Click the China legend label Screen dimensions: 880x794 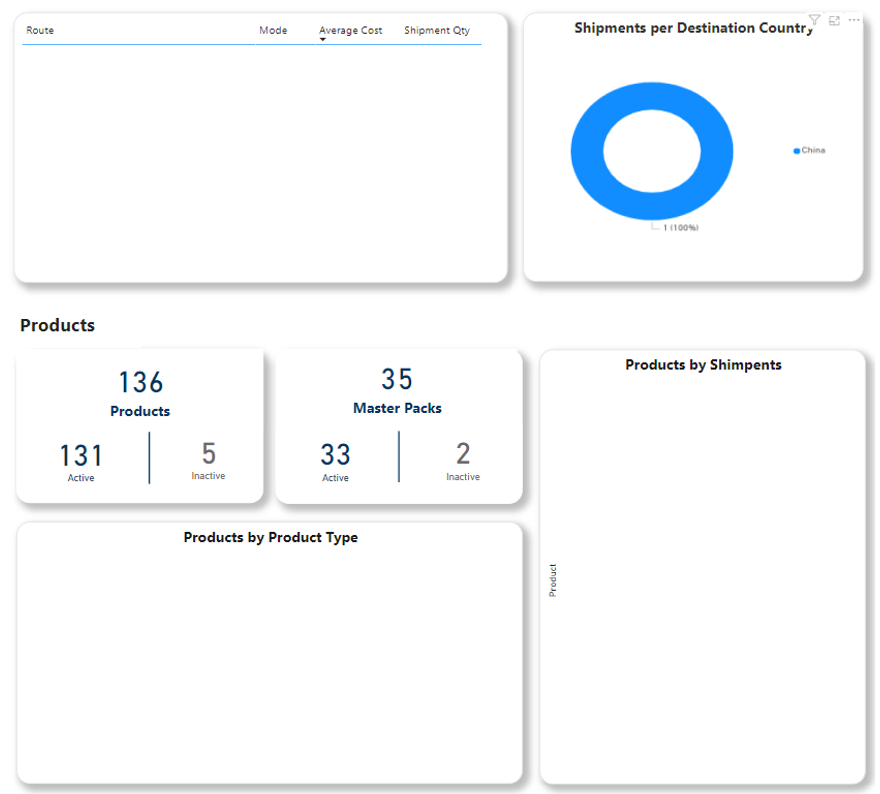[x=813, y=150]
